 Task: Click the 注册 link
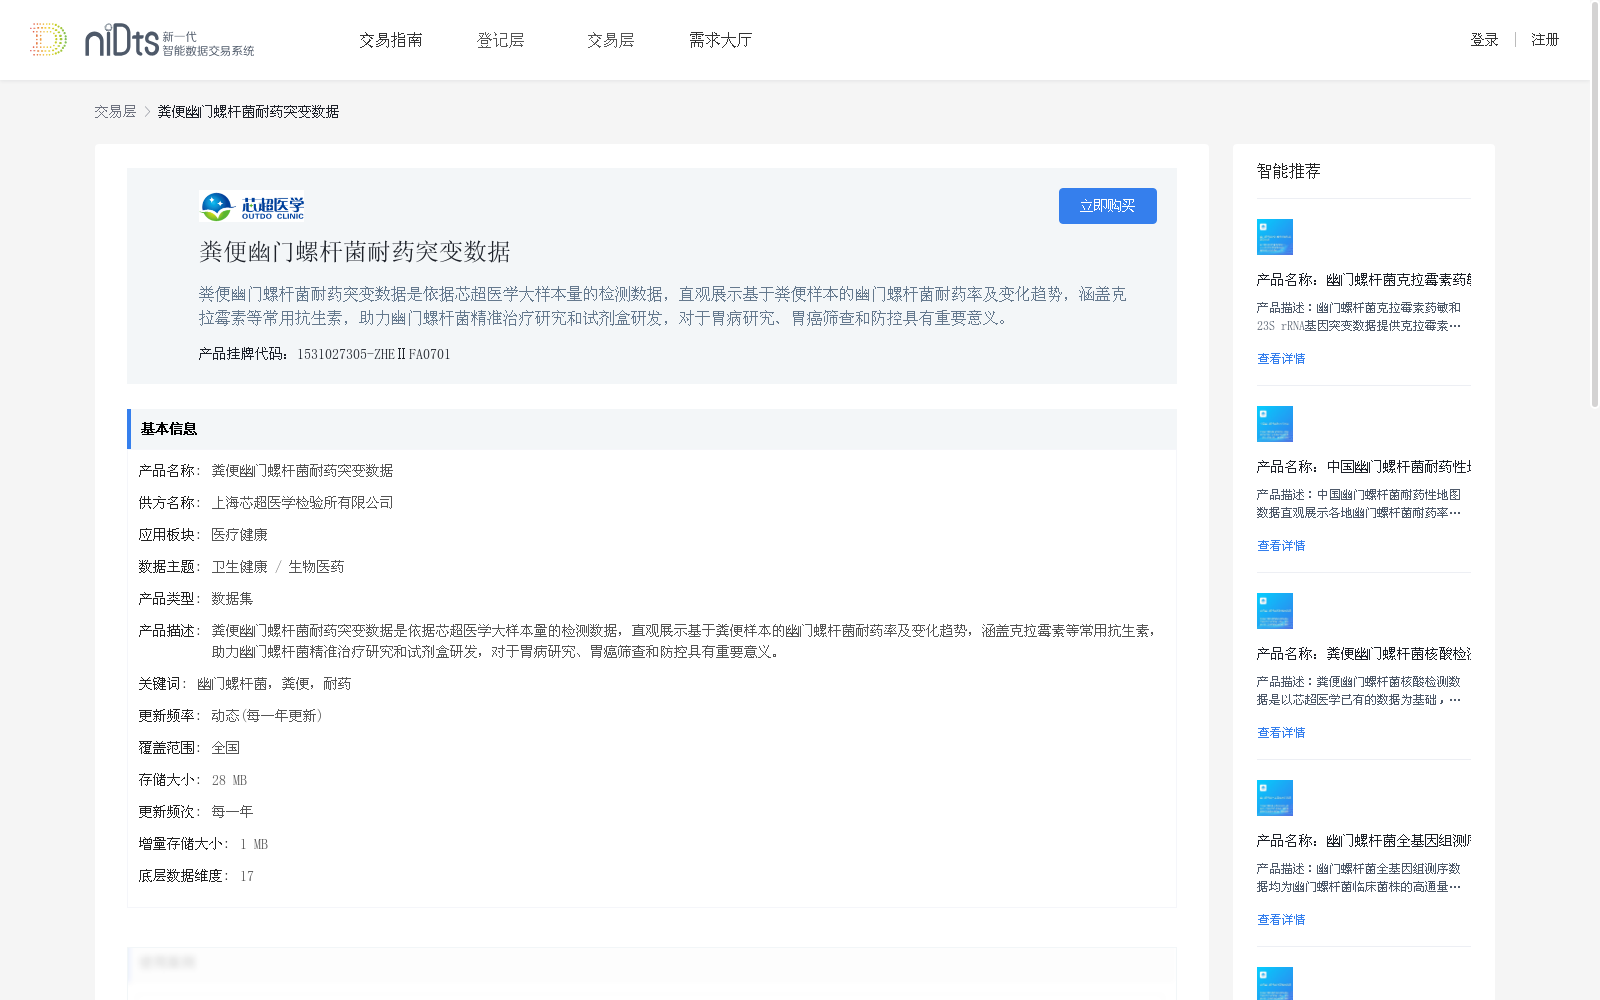1545,40
